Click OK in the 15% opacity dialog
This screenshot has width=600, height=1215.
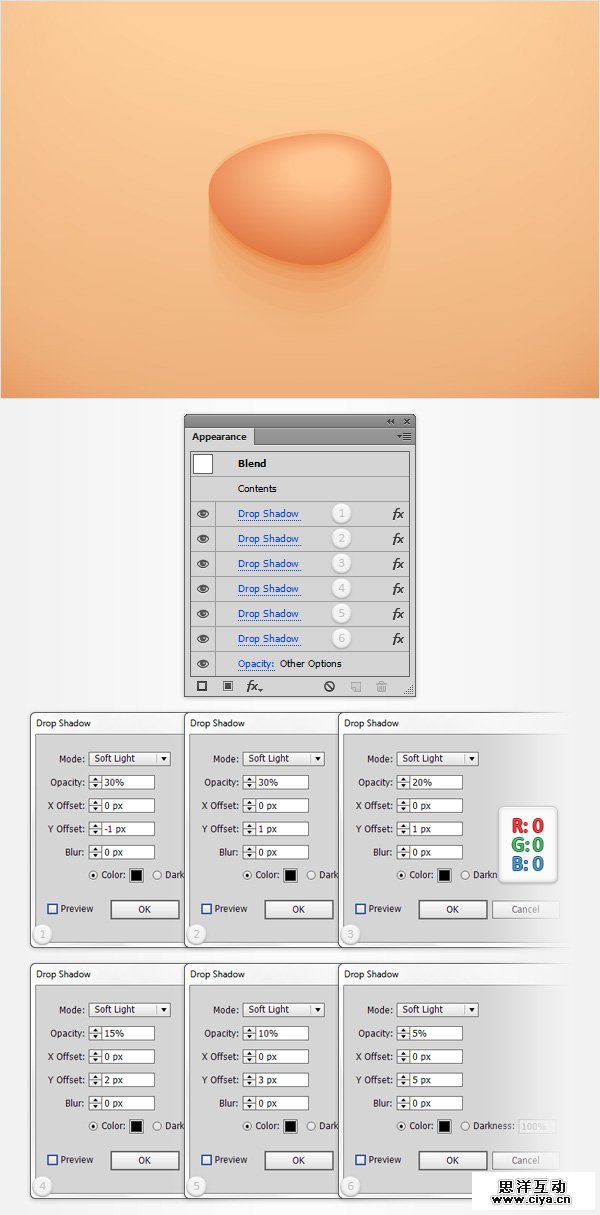[144, 1161]
